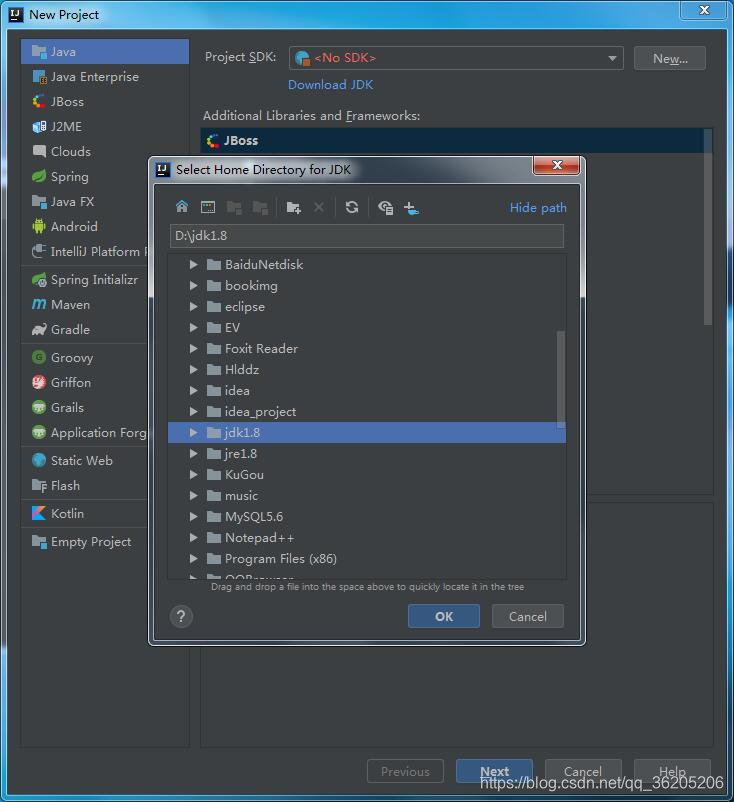Image resolution: width=734 pixels, height=802 pixels.
Task: Cancel the Select Home Directory dialog
Action: click(x=527, y=616)
